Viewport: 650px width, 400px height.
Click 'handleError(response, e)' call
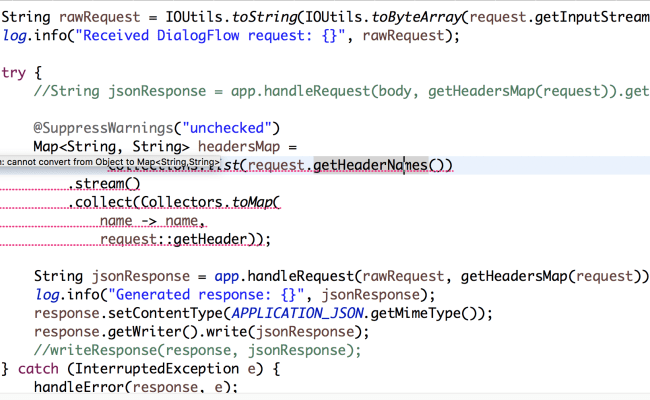click(136, 387)
